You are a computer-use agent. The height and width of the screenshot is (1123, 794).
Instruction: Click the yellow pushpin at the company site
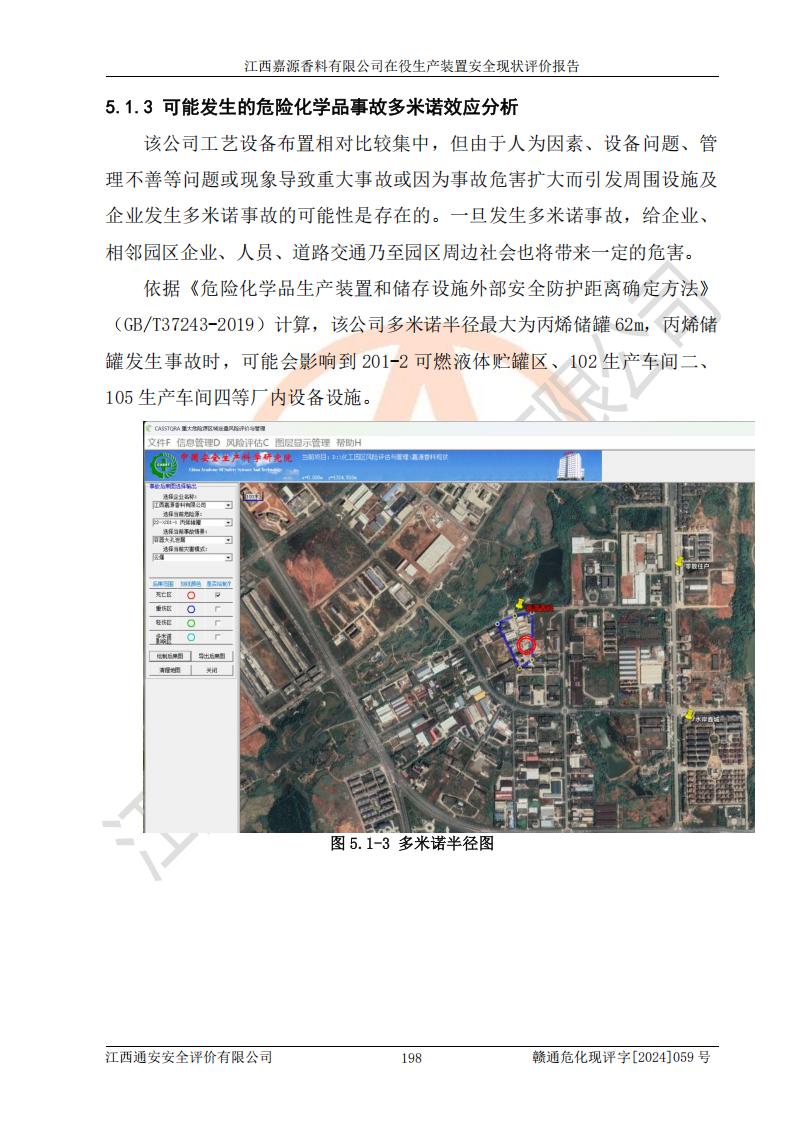click(521, 604)
